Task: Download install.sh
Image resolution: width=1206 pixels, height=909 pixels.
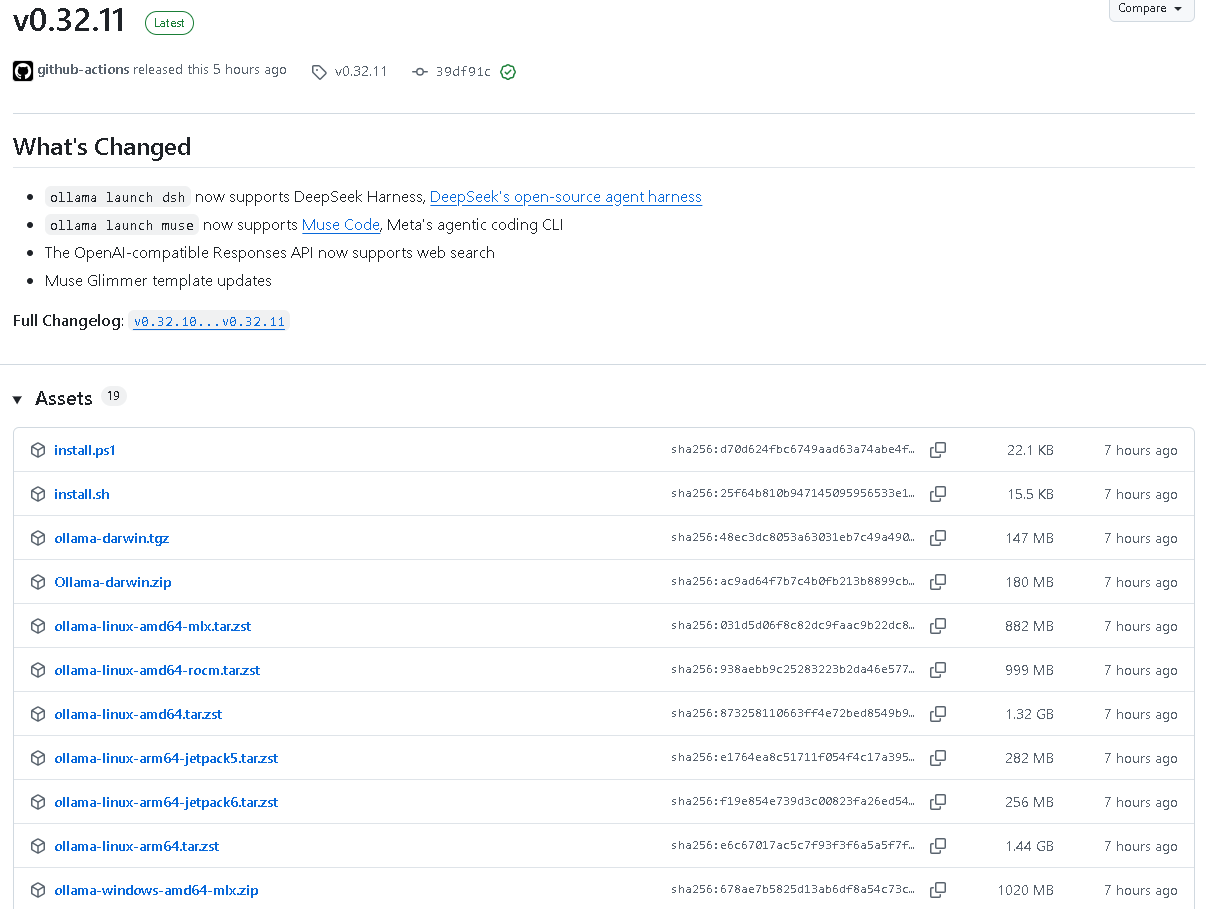Action: click(82, 494)
